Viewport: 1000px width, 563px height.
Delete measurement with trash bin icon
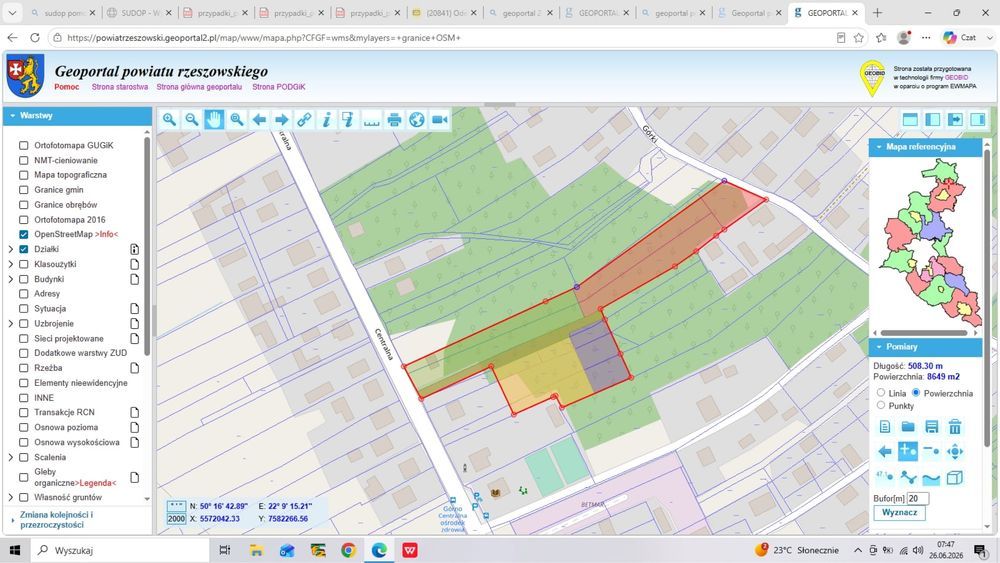[954, 427]
